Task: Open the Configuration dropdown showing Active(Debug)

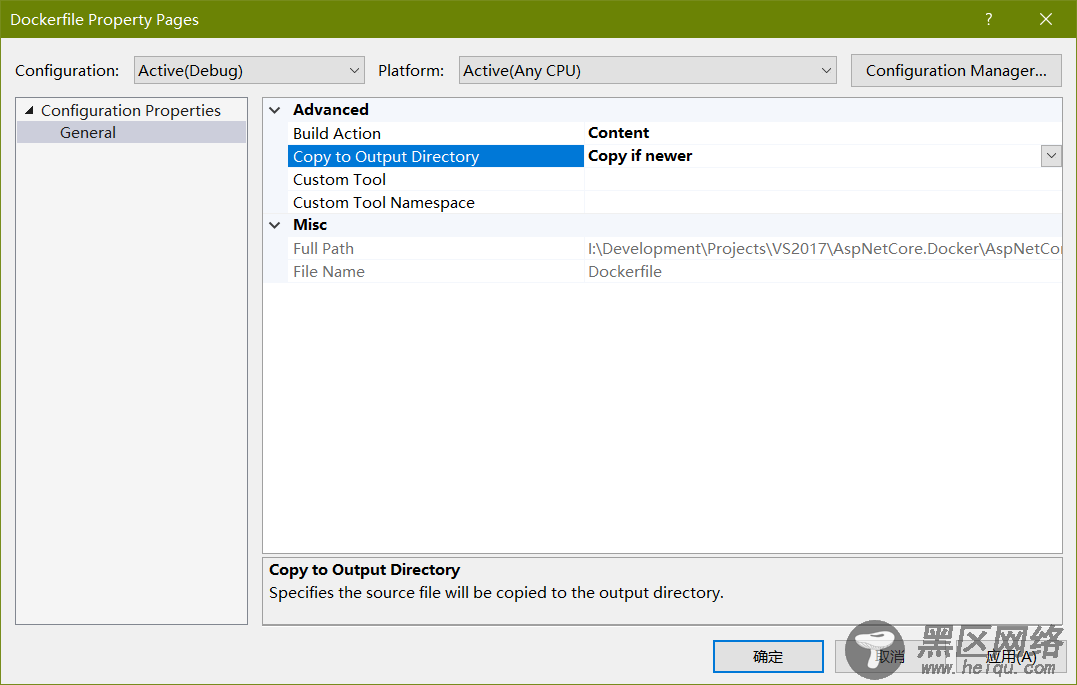Action: click(249, 71)
